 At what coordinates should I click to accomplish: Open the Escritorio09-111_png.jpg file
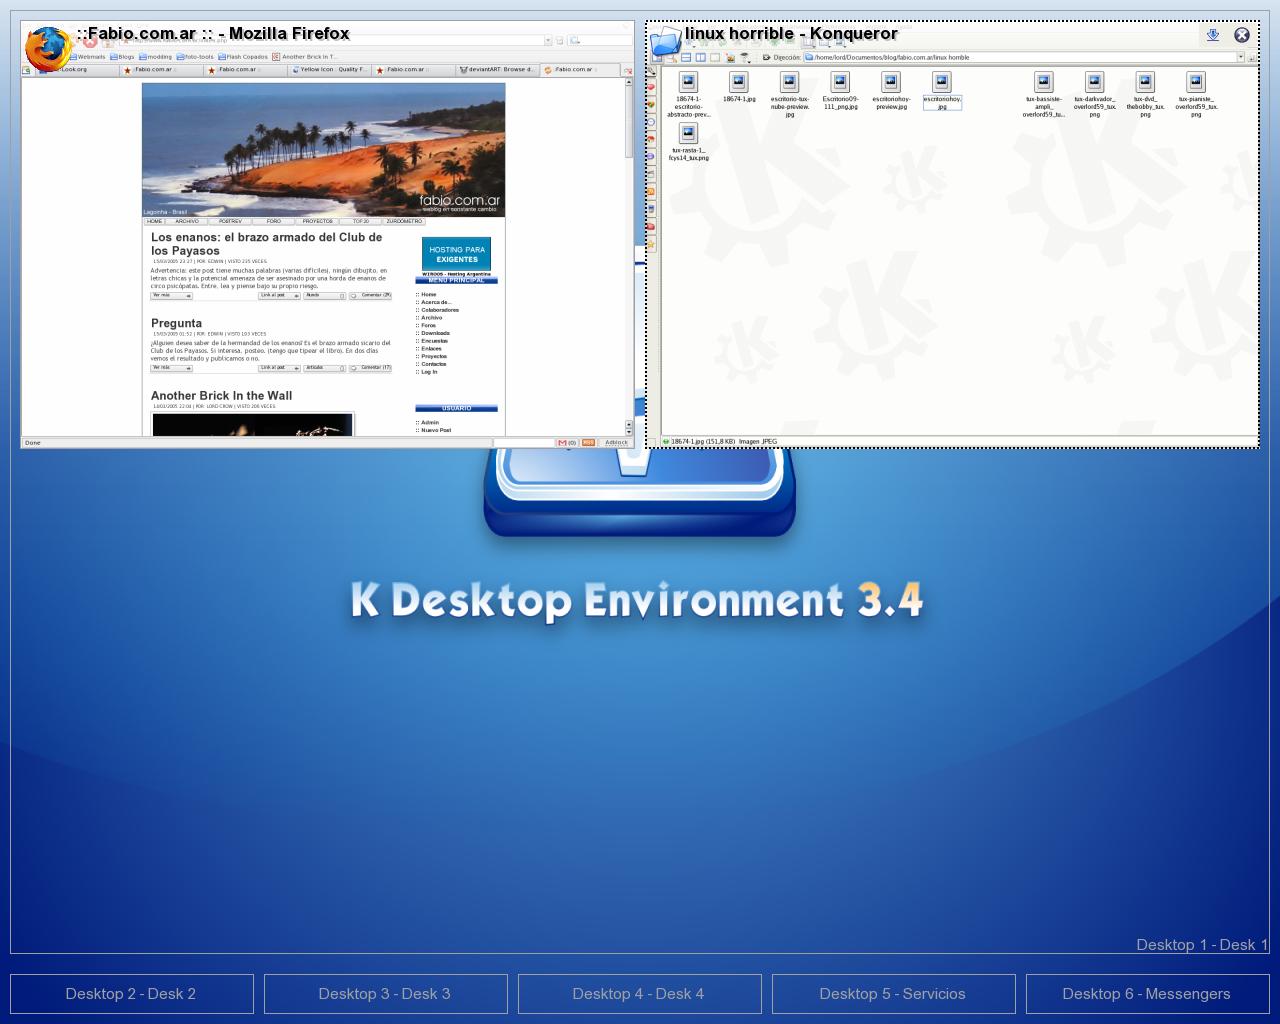840,84
